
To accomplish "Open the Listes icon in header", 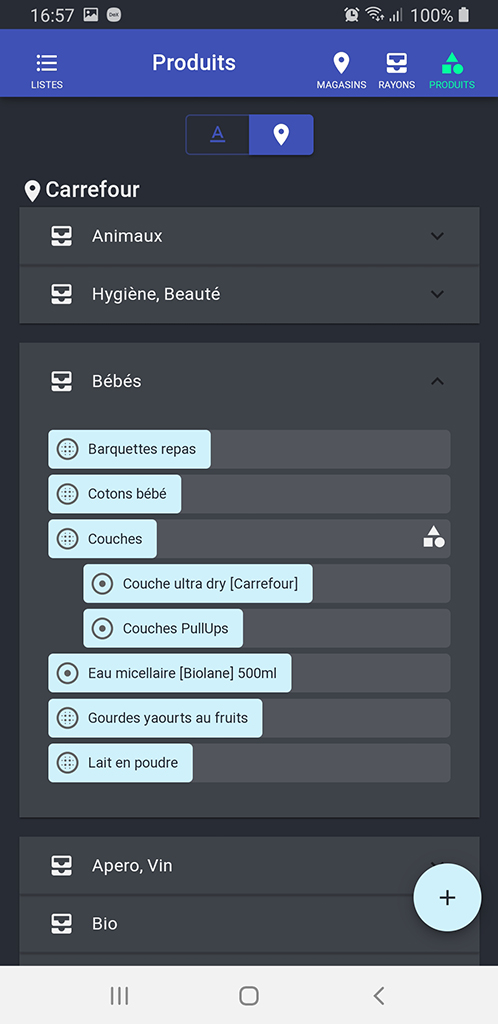I will click(47, 63).
